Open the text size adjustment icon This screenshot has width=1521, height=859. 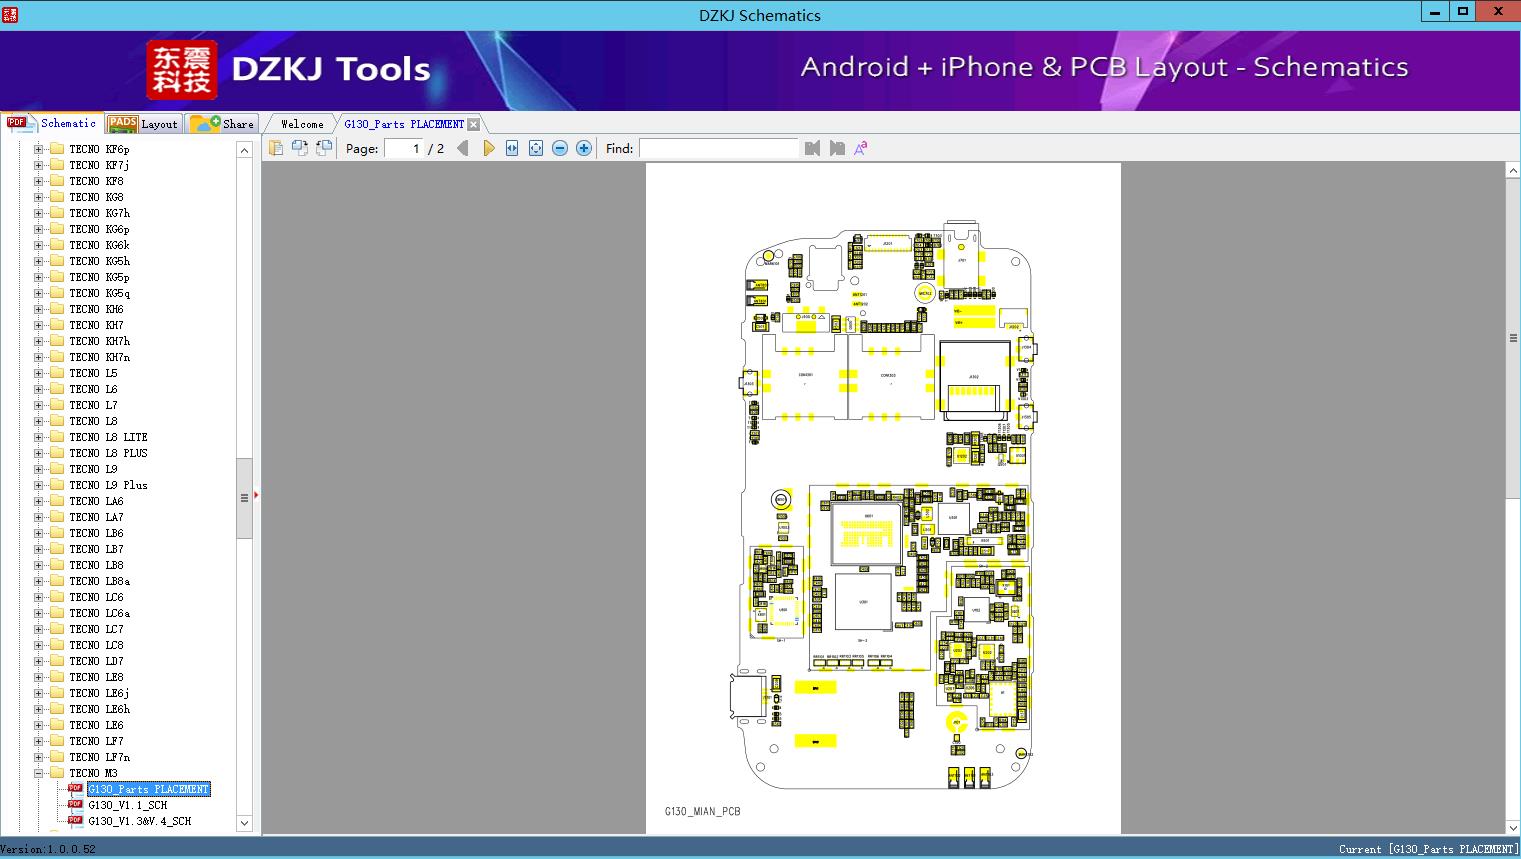click(860, 147)
